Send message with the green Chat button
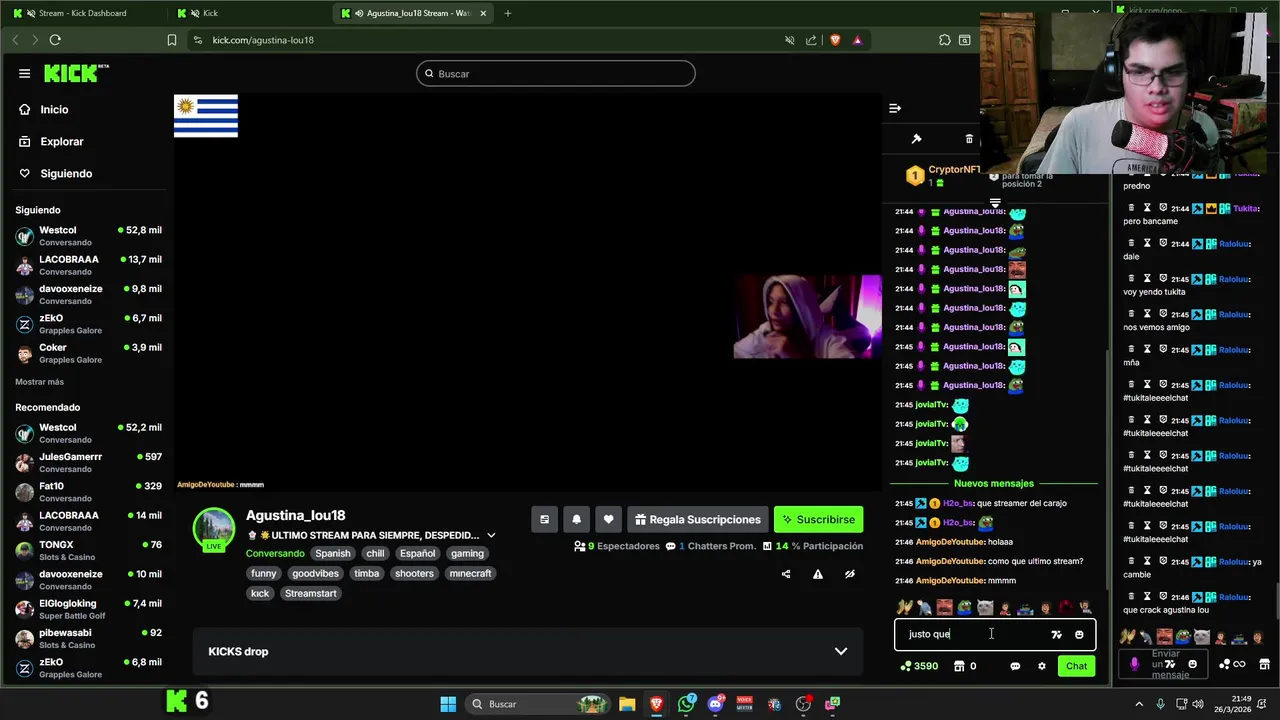Image resolution: width=1280 pixels, height=720 pixels. coord(1076,666)
